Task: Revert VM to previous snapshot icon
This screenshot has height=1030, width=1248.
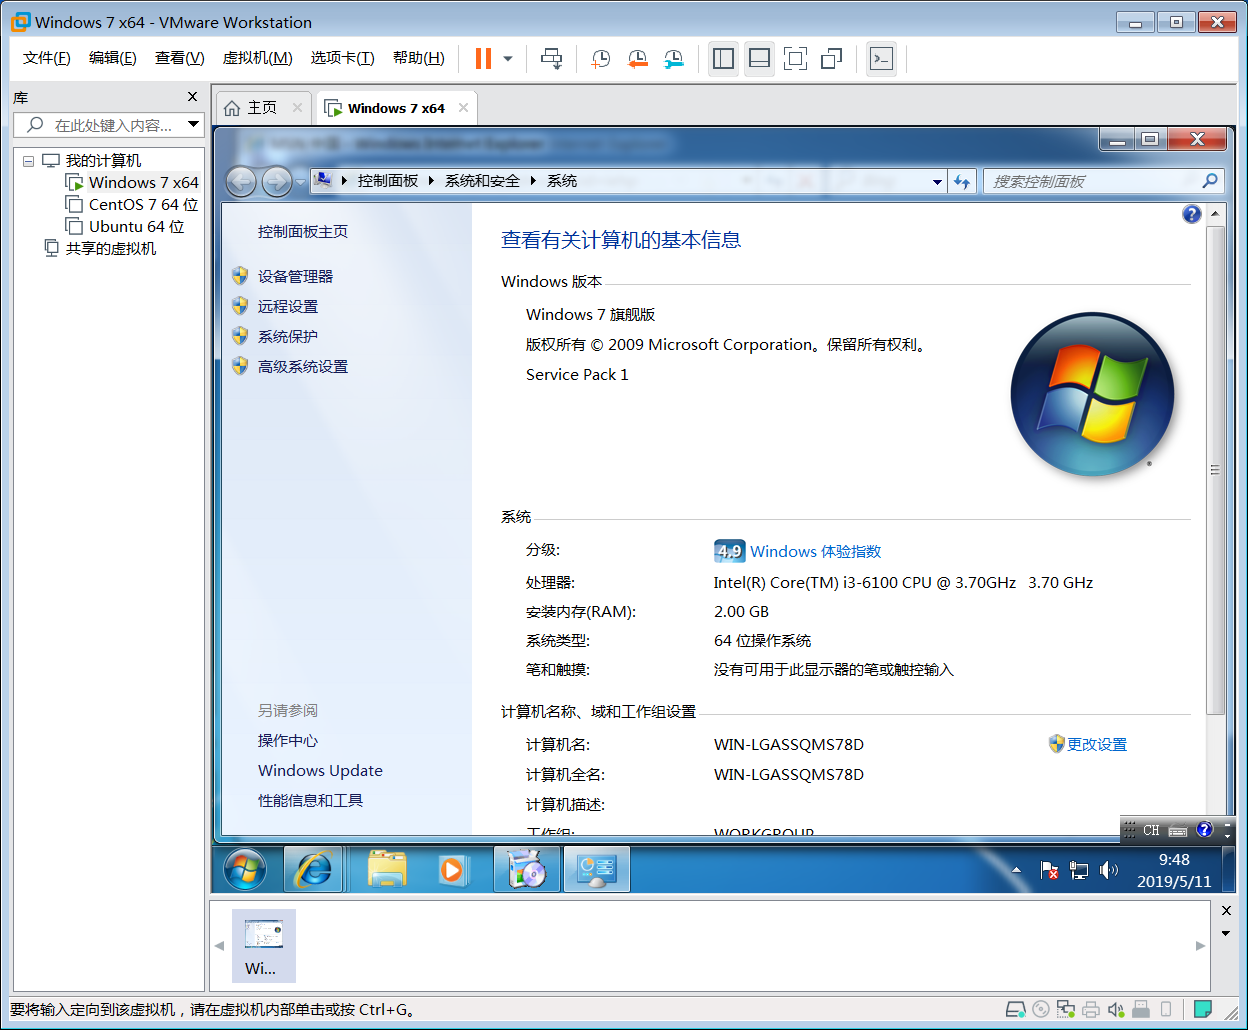Action: [x=637, y=59]
